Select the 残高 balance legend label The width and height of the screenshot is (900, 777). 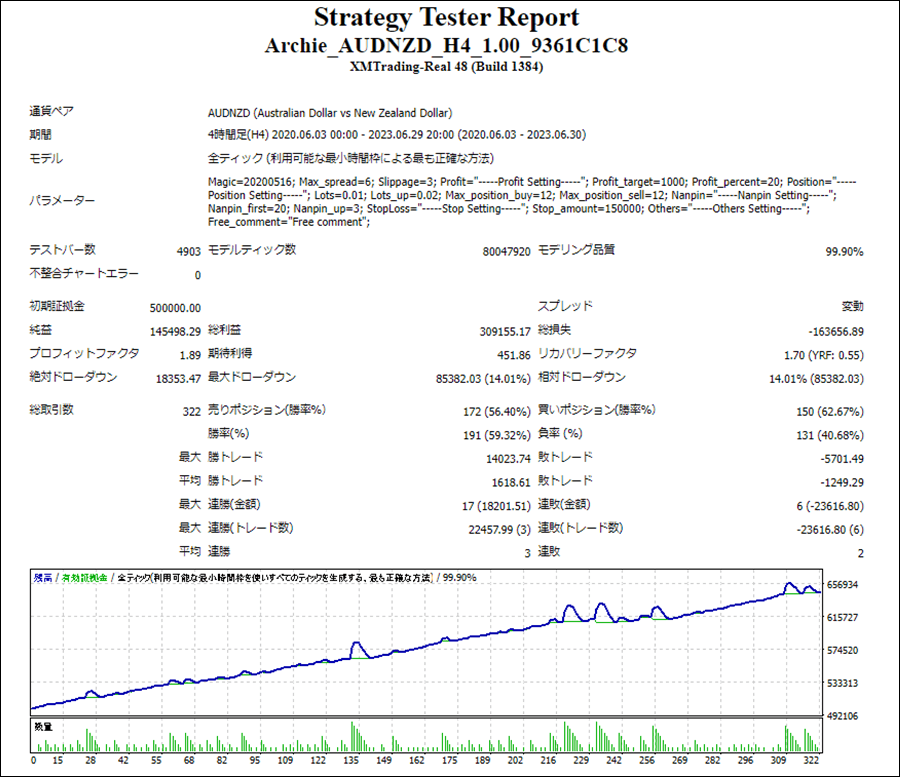point(42,578)
